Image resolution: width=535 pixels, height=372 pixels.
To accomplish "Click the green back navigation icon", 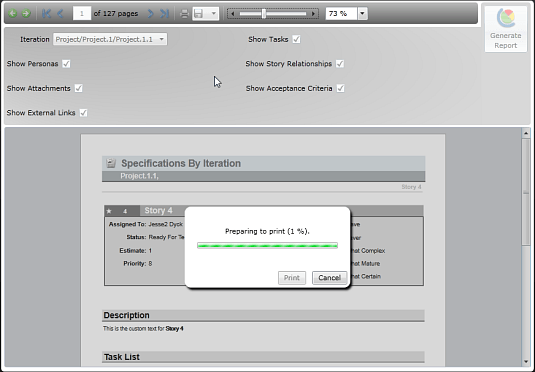I will 13,14.
